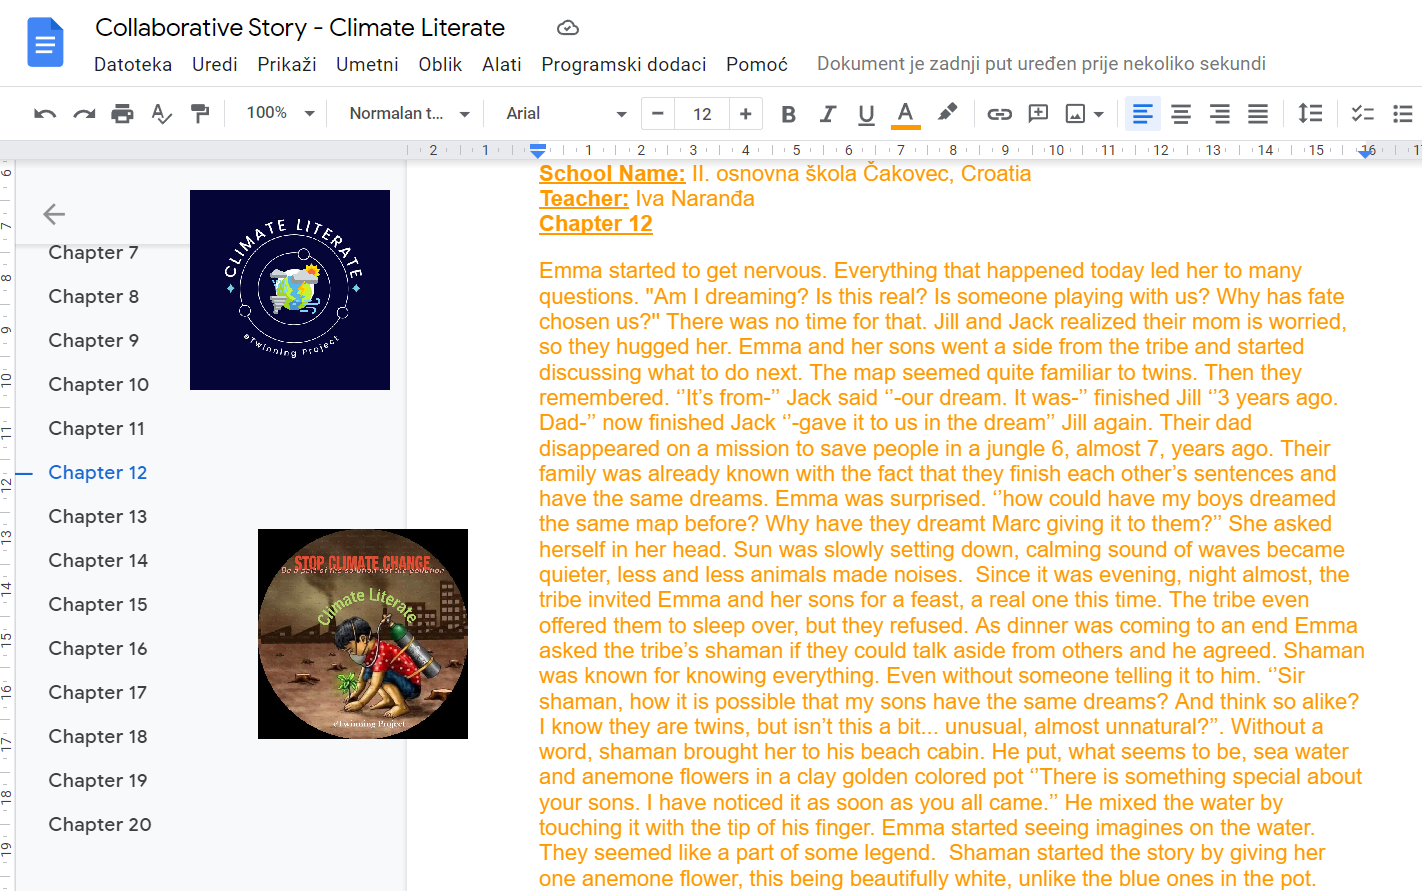1422x891 pixels.
Task: Jump to Chapter 19 in outline
Action: click(x=98, y=781)
